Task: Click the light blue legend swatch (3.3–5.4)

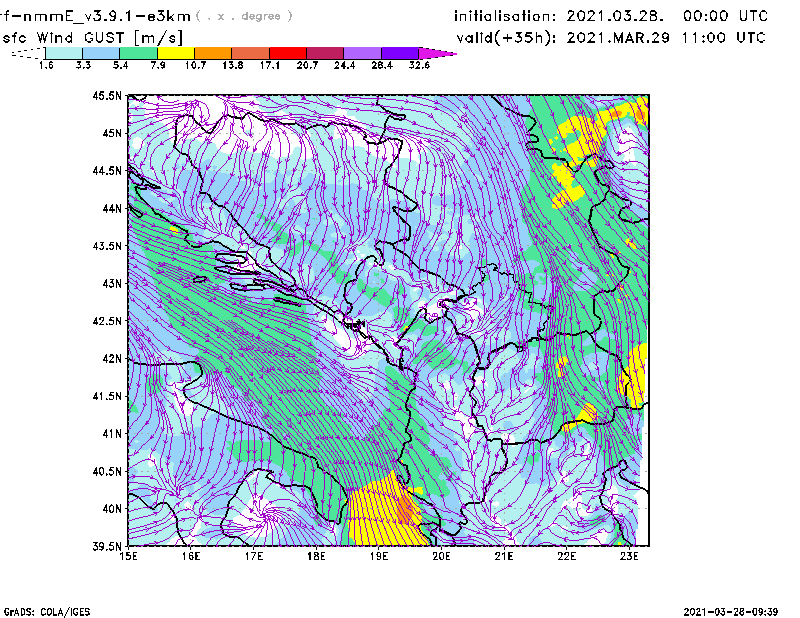Action: [101, 53]
